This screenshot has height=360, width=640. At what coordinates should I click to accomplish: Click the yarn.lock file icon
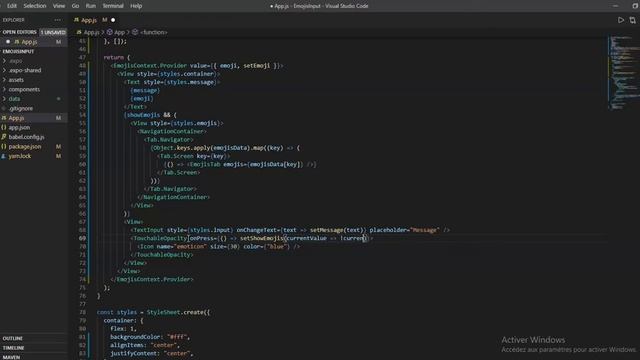coord(4,156)
